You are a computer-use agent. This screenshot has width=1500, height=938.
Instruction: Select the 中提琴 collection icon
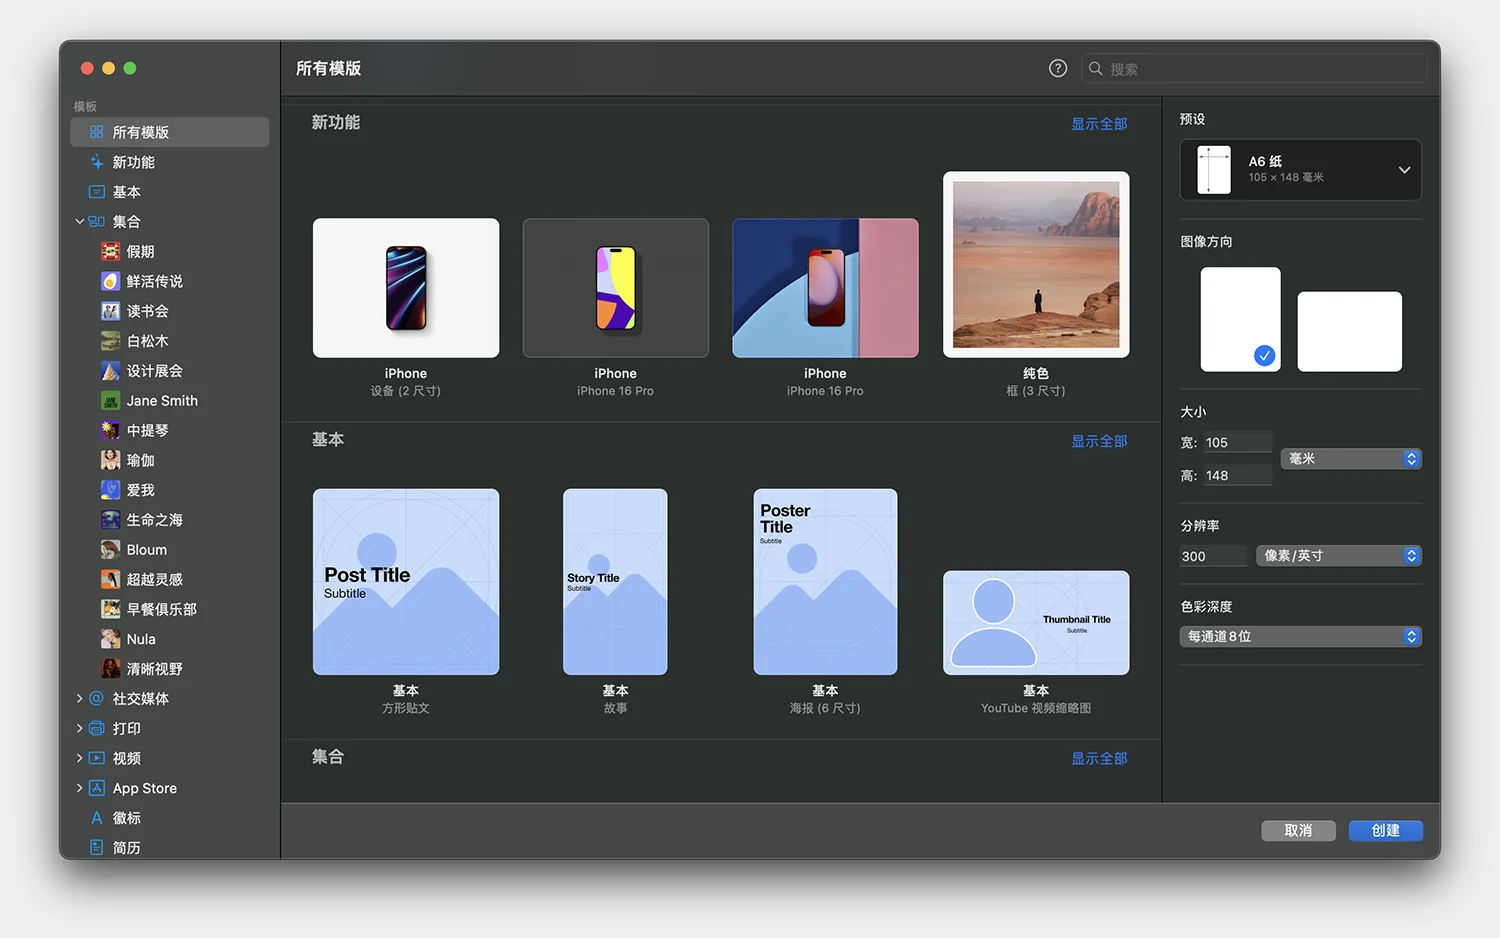[x=111, y=430]
